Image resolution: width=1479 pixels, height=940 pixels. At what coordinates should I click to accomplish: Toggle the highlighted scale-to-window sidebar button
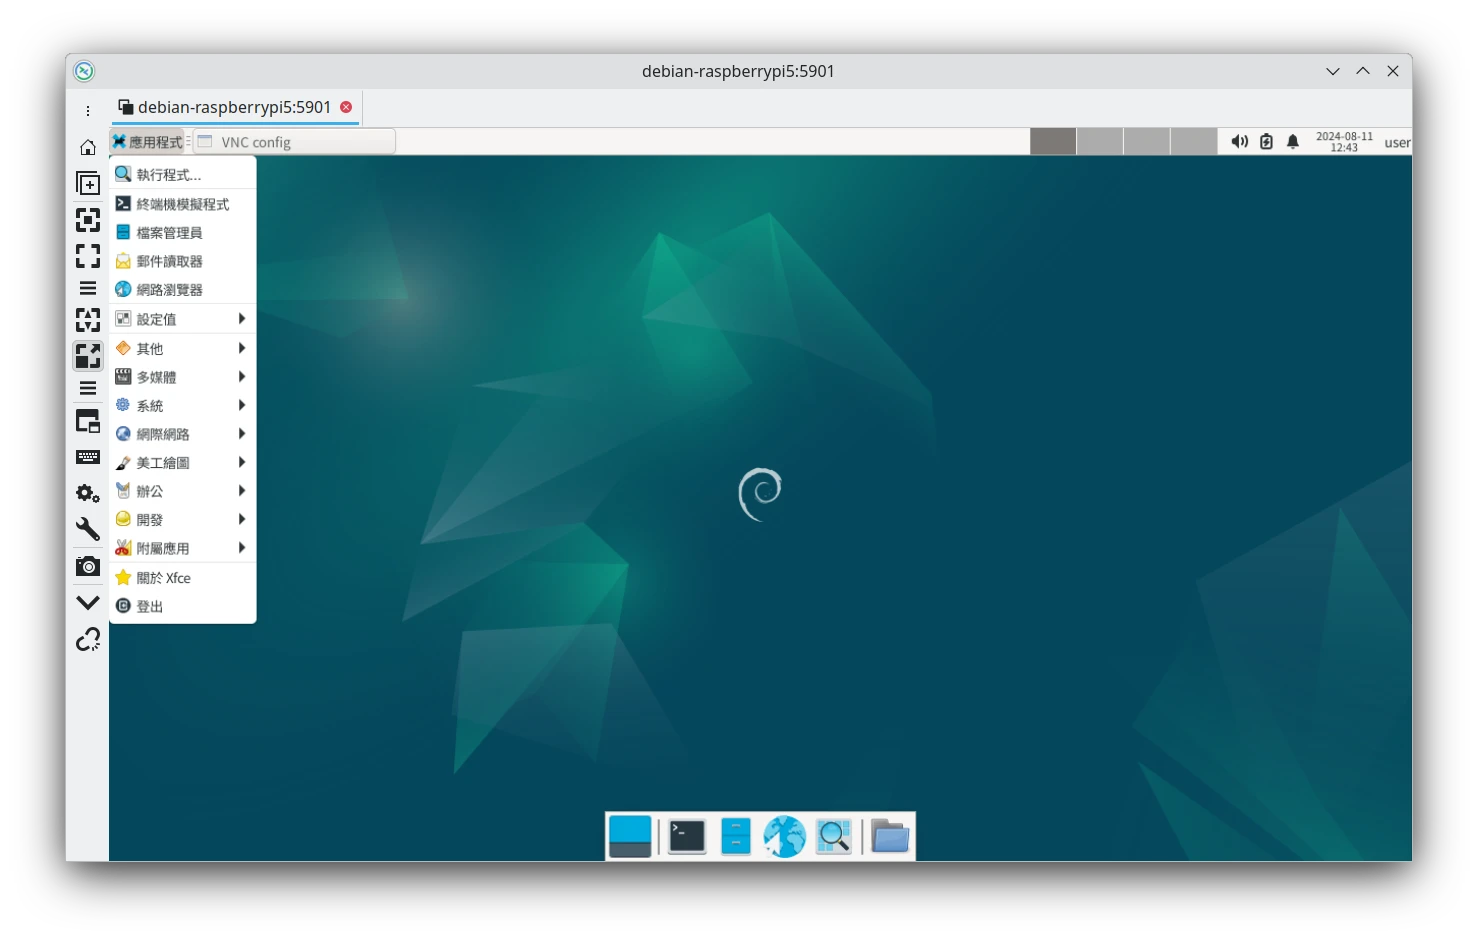coord(88,356)
